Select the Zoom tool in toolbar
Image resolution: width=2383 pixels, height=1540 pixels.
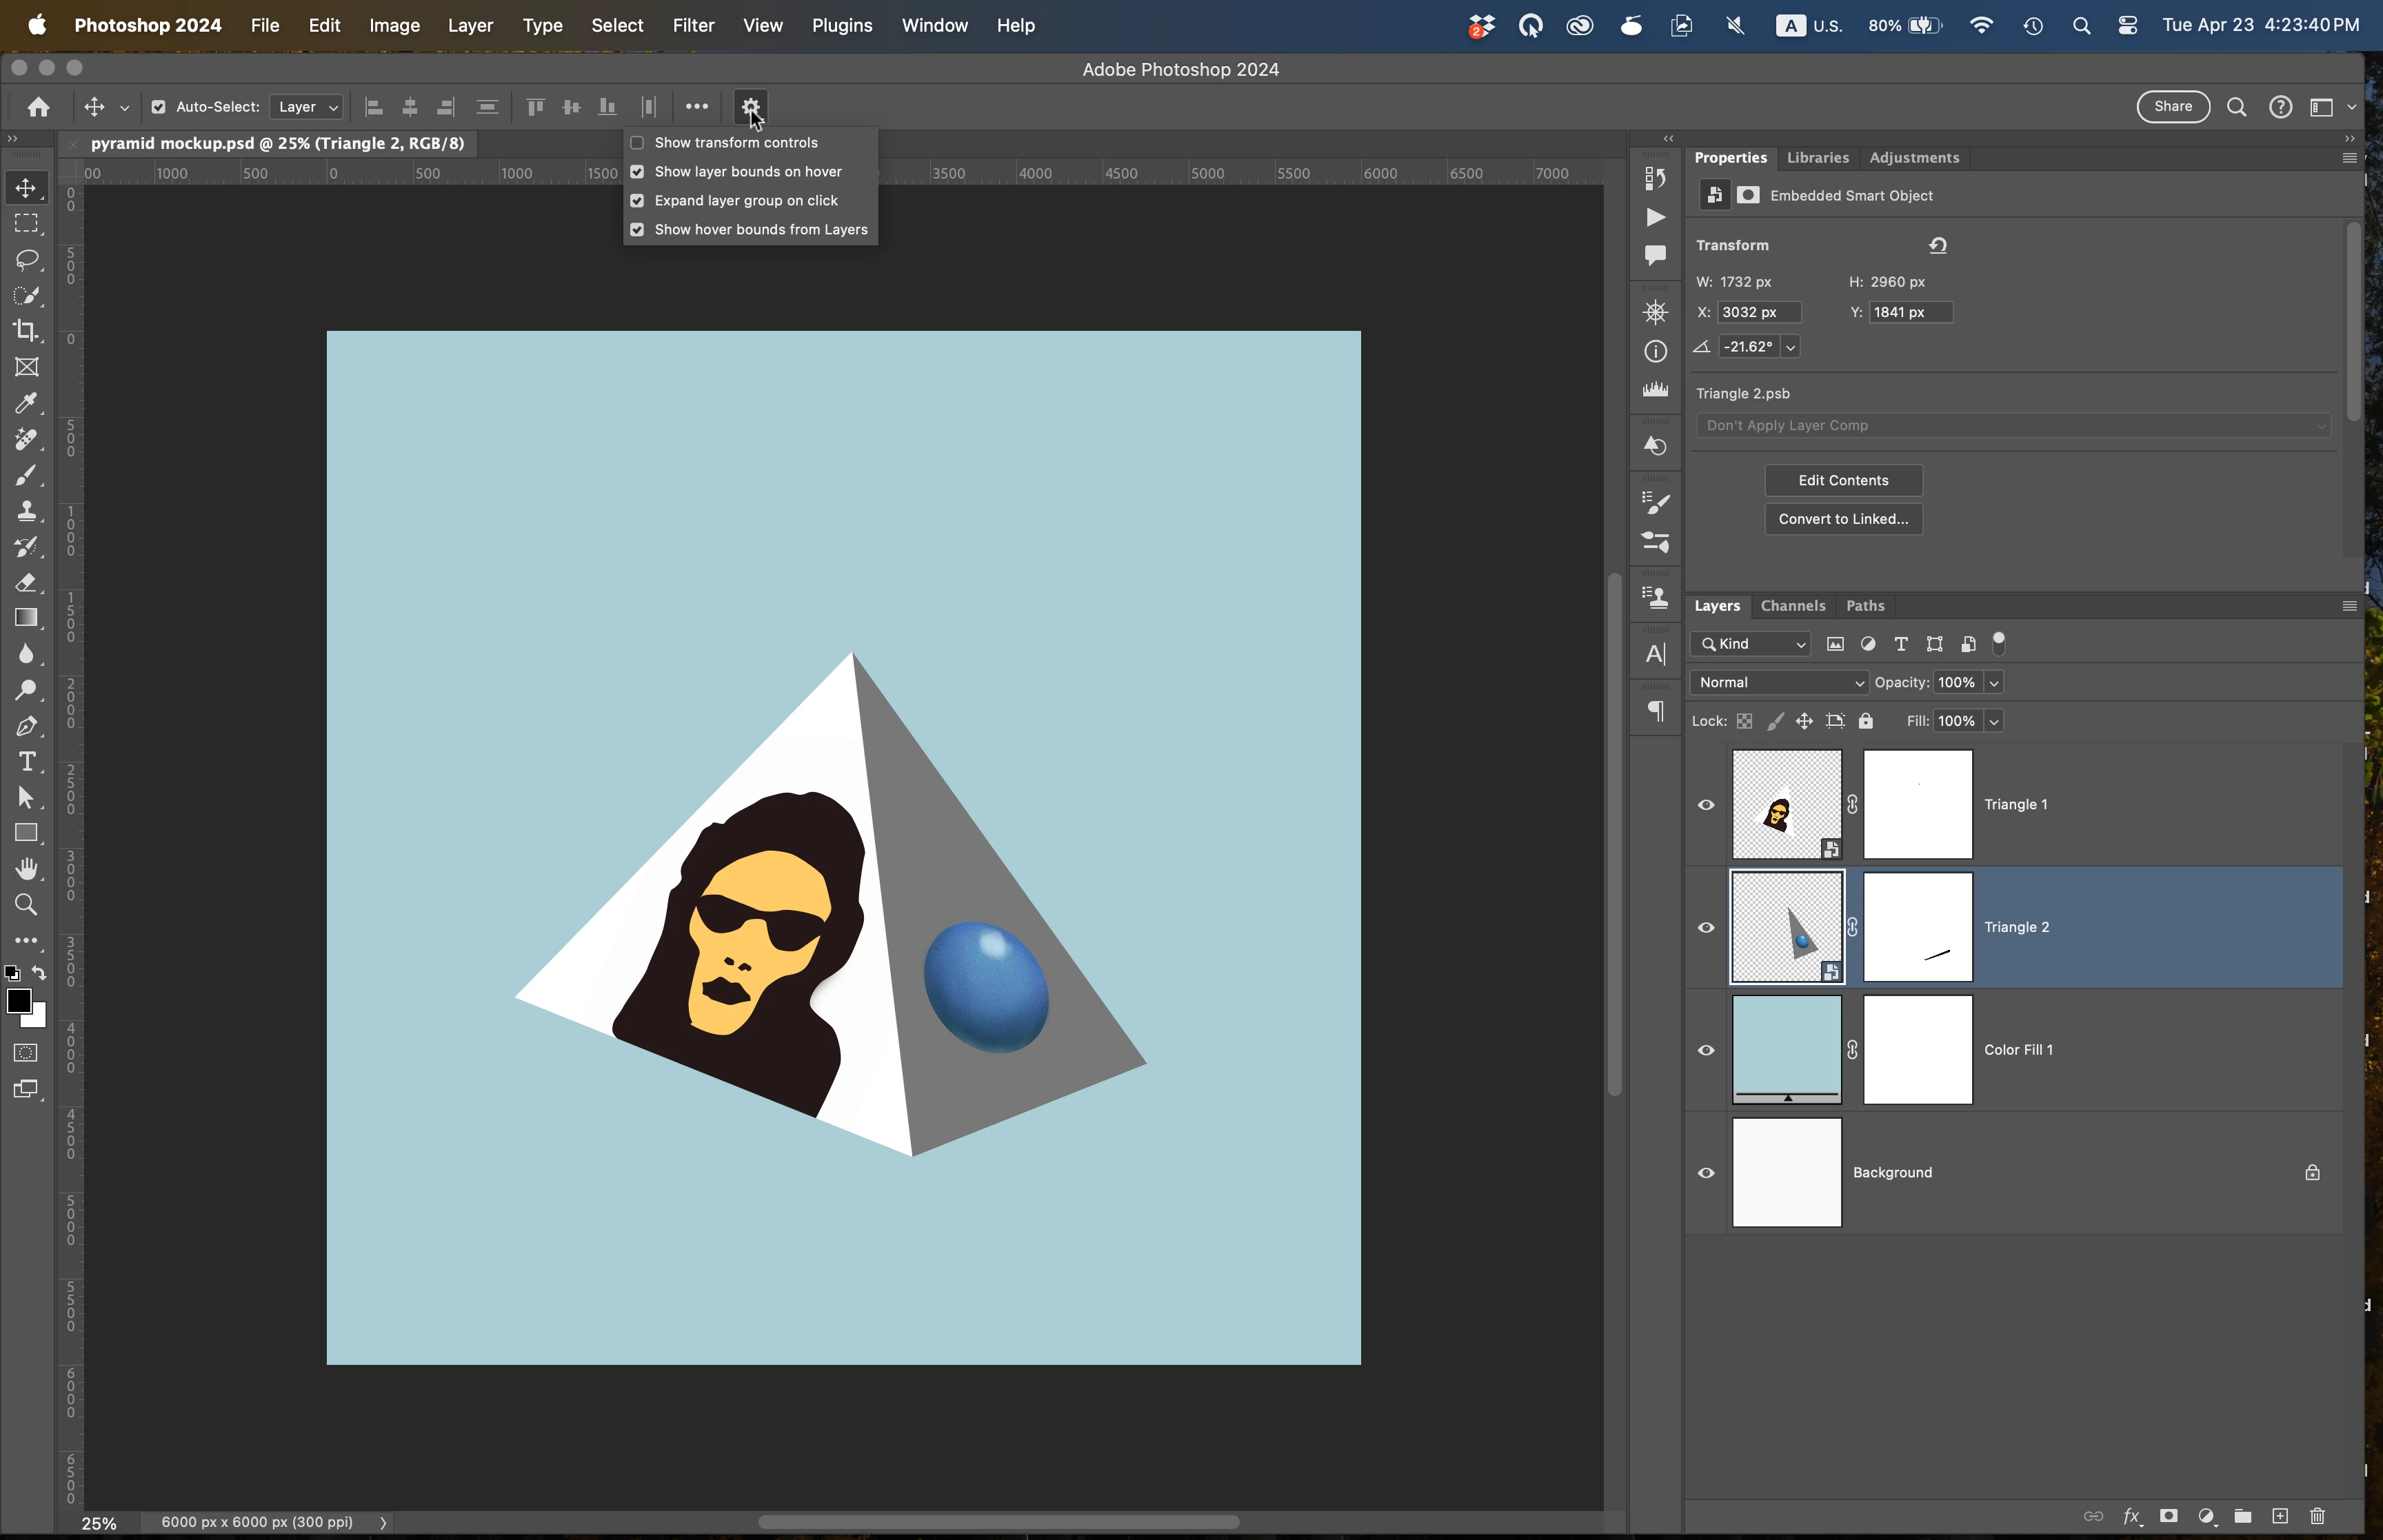coord(27,905)
